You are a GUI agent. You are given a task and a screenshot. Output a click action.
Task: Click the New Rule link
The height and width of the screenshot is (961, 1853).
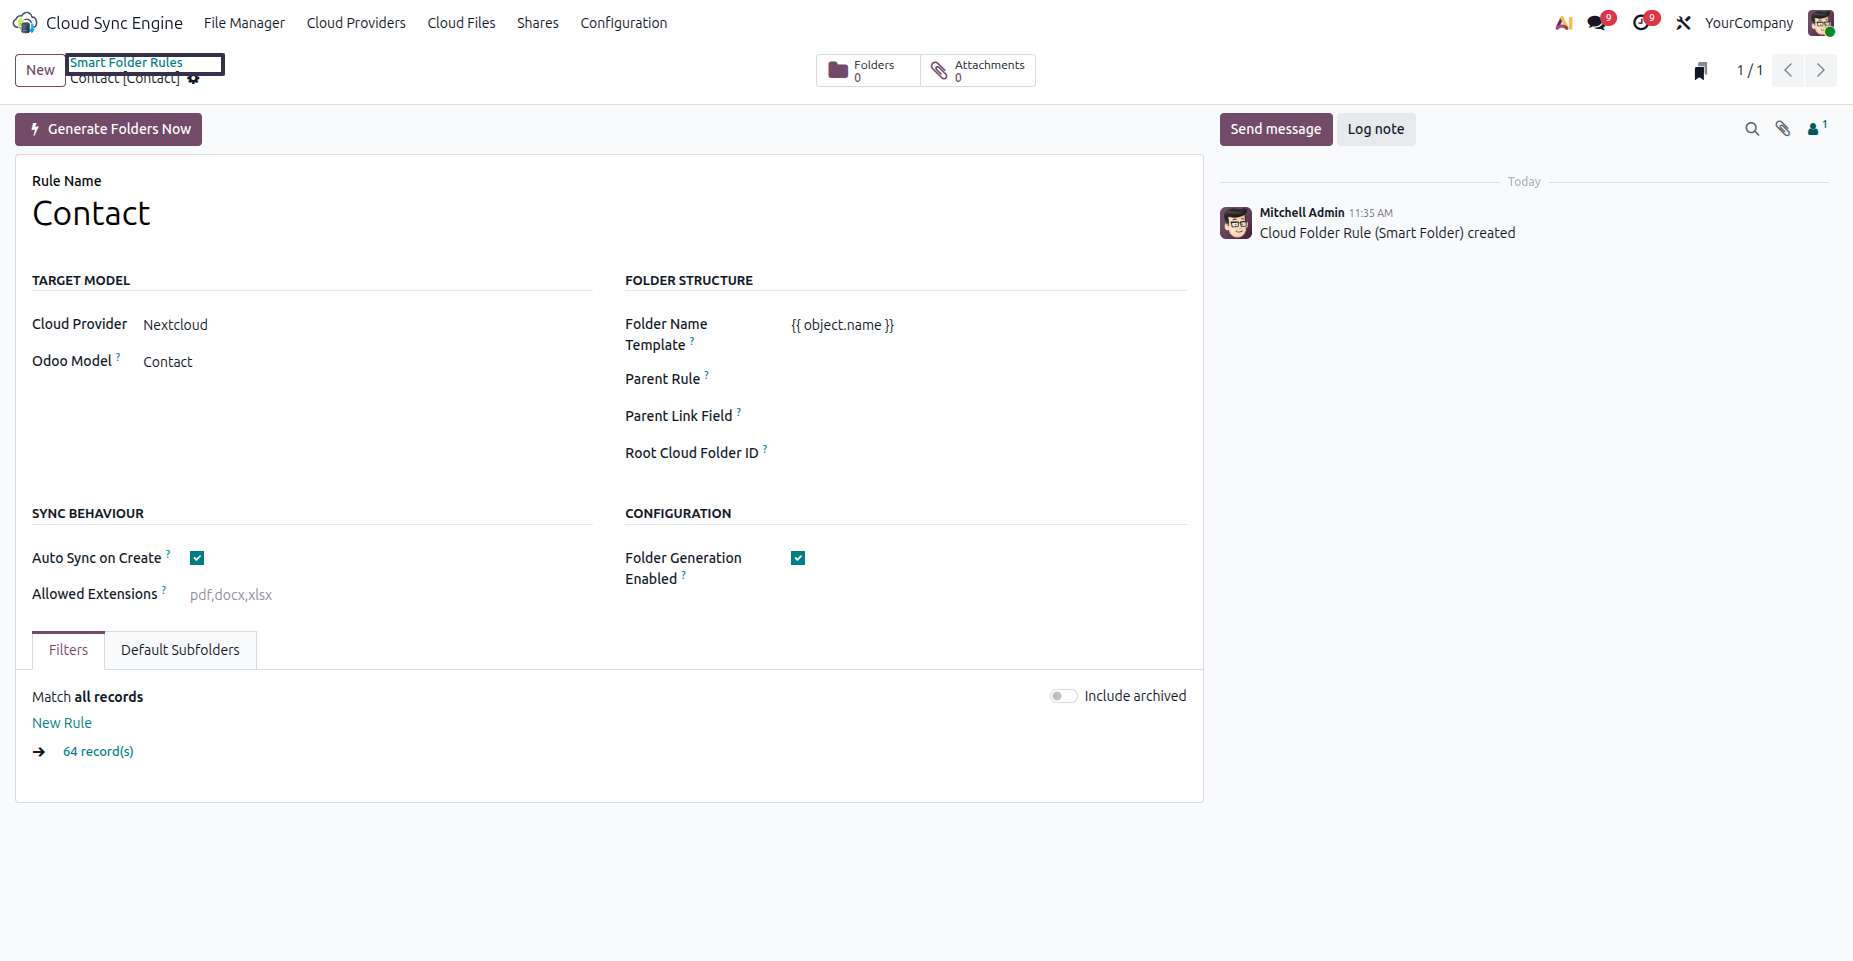(62, 723)
